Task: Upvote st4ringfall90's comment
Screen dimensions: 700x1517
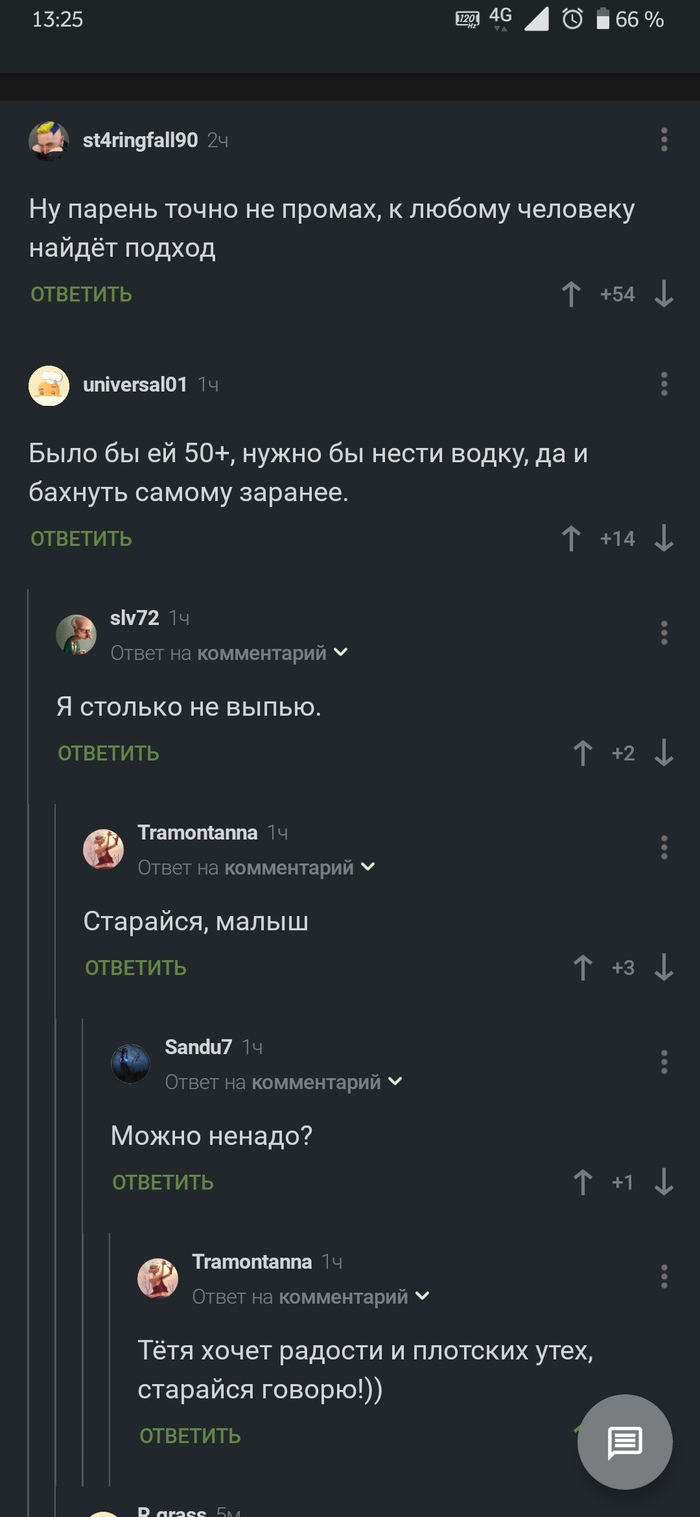Action: point(571,294)
